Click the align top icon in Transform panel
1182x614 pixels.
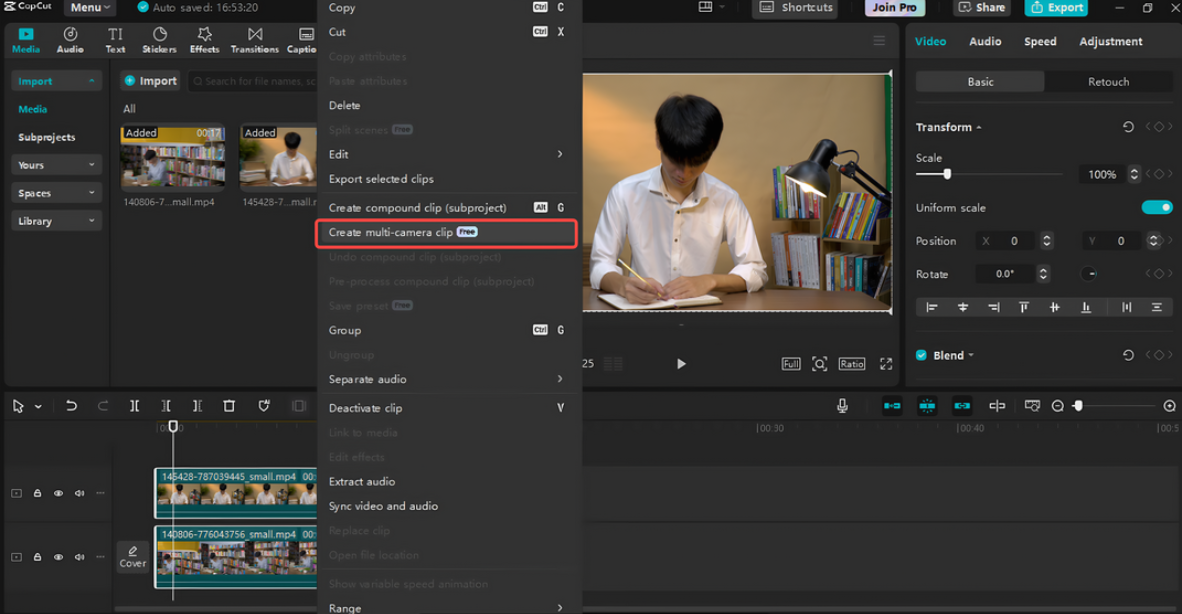pos(1024,307)
